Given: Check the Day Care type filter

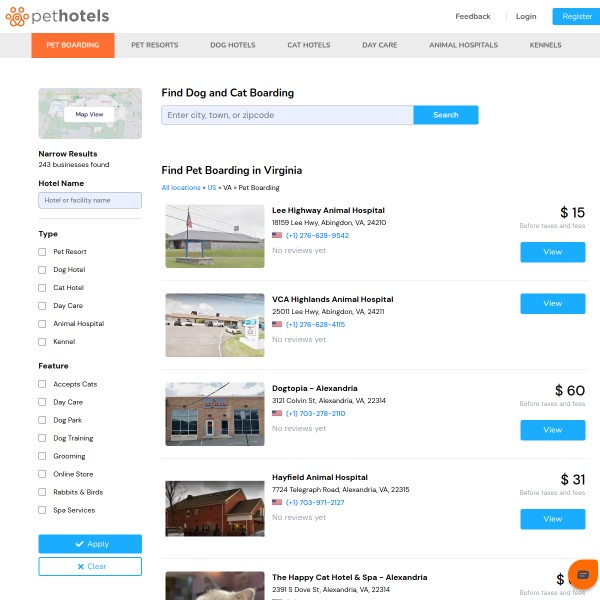Looking at the screenshot, I should (42, 306).
